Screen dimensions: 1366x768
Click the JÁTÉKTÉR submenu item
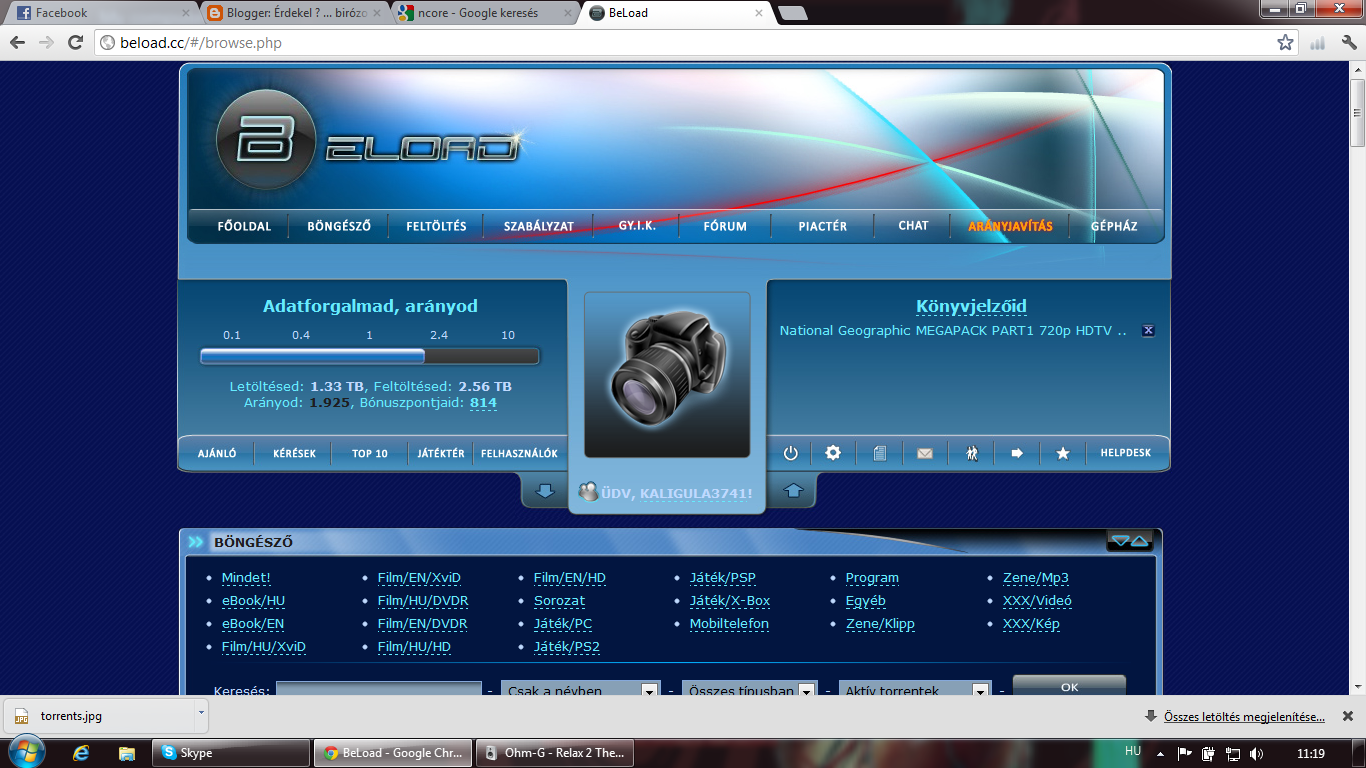442,453
